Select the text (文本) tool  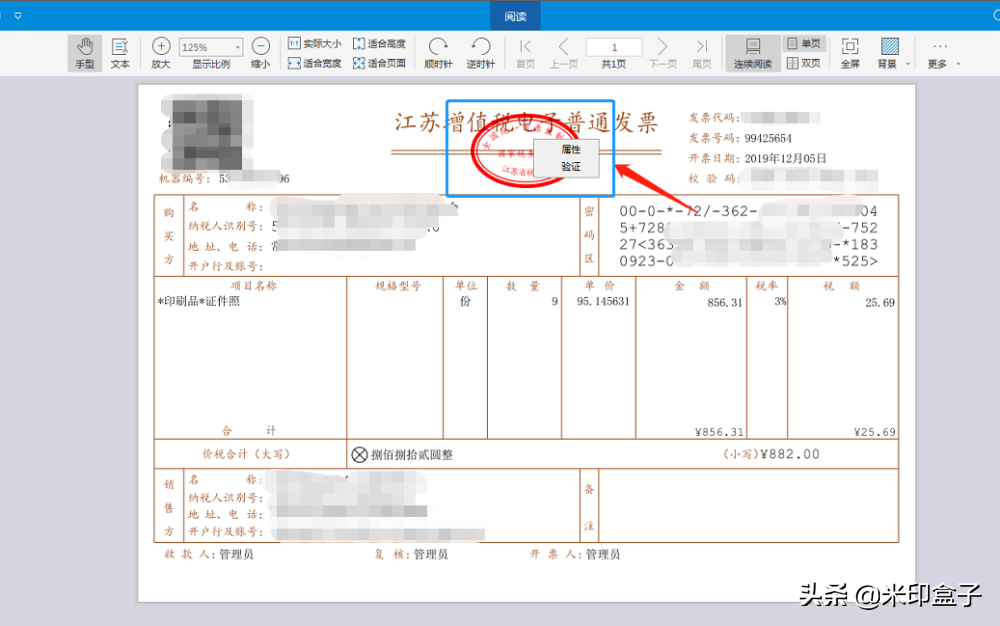(120, 53)
